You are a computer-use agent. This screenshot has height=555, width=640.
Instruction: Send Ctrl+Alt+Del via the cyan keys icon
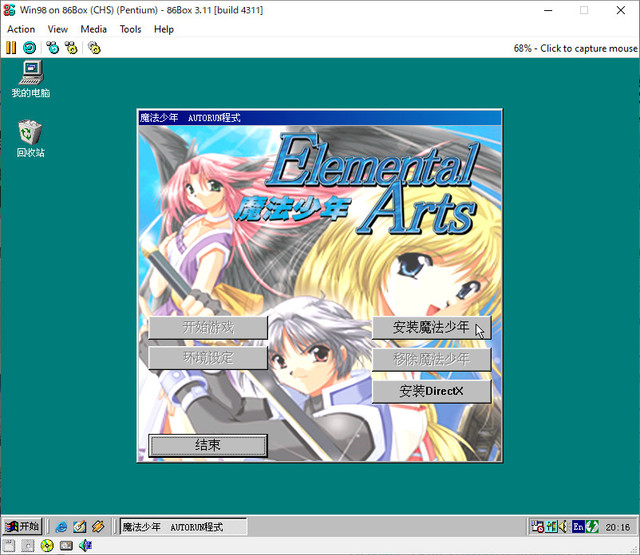click(x=53, y=48)
